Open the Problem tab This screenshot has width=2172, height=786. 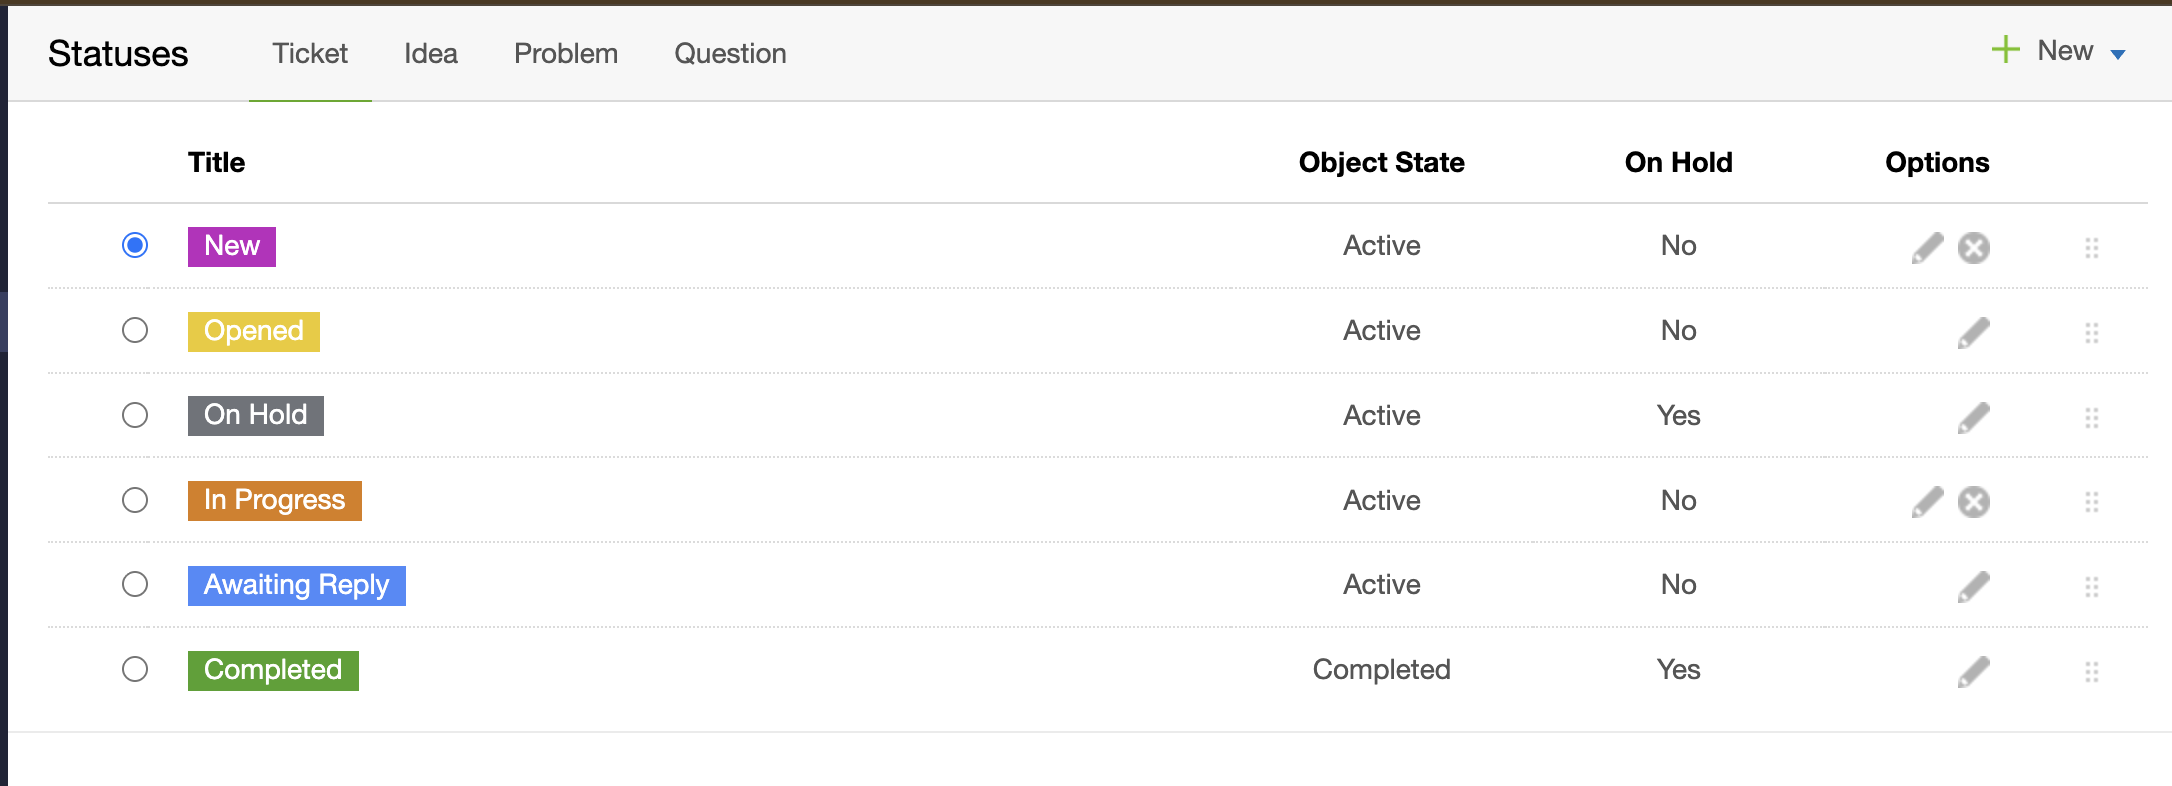(566, 54)
